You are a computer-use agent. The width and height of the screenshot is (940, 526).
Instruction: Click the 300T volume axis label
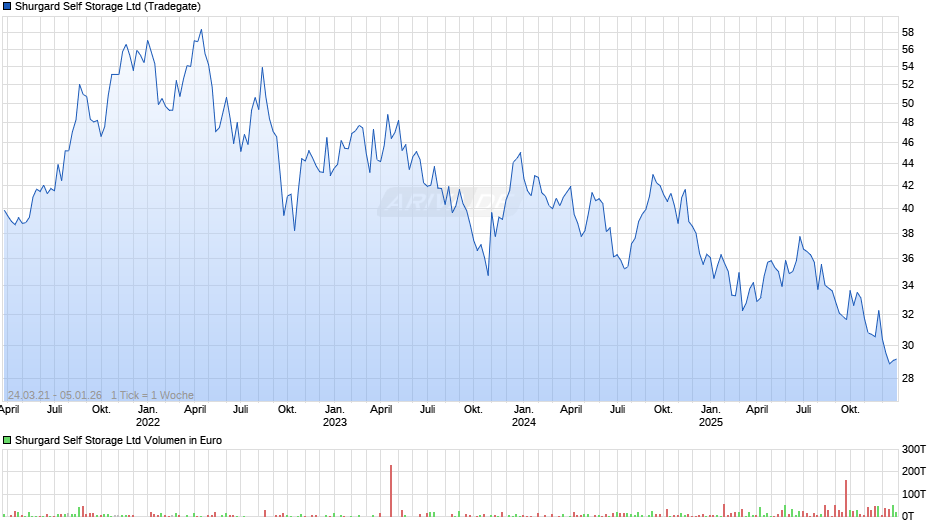click(x=914, y=449)
